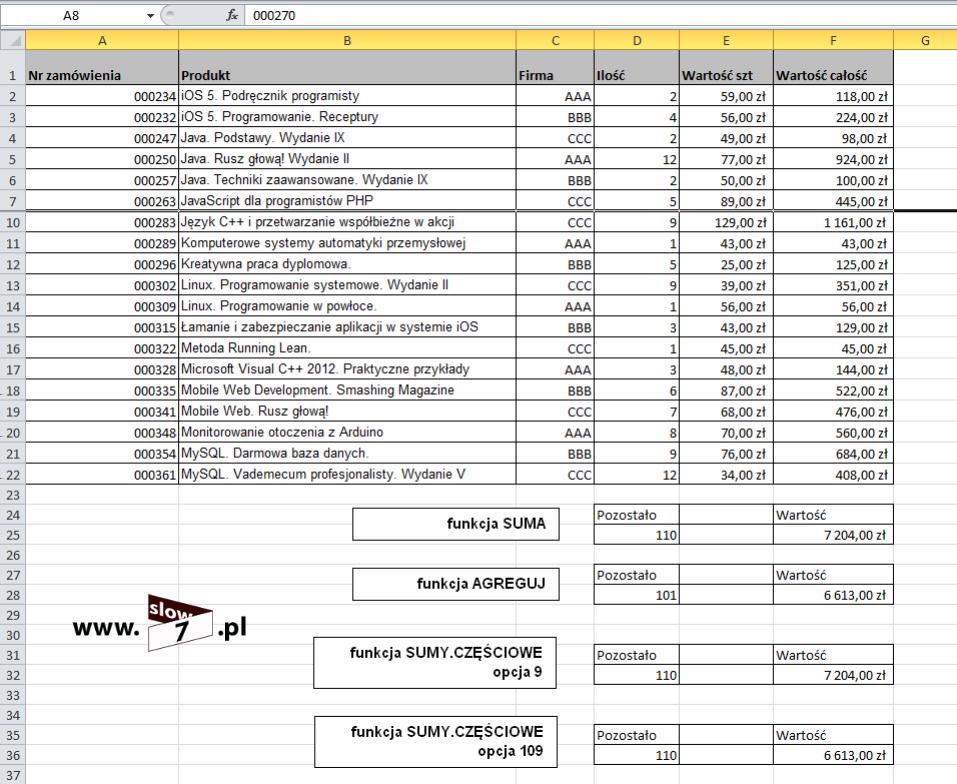Select total value cell 924,00 zł
The image size is (957, 784).
coord(833,159)
